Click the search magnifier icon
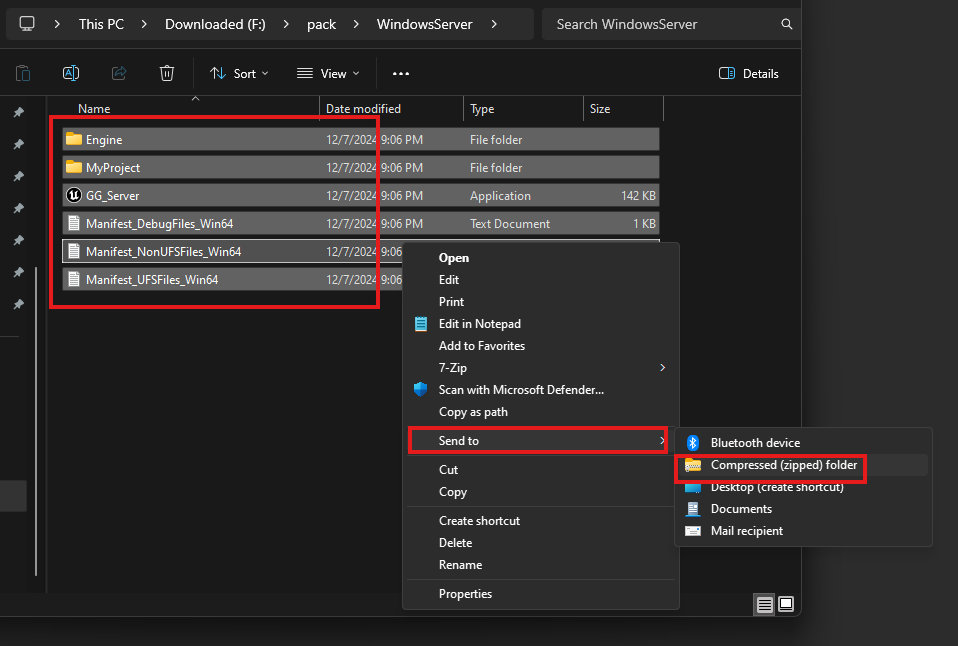Image resolution: width=958 pixels, height=646 pixels. (787, 24)
